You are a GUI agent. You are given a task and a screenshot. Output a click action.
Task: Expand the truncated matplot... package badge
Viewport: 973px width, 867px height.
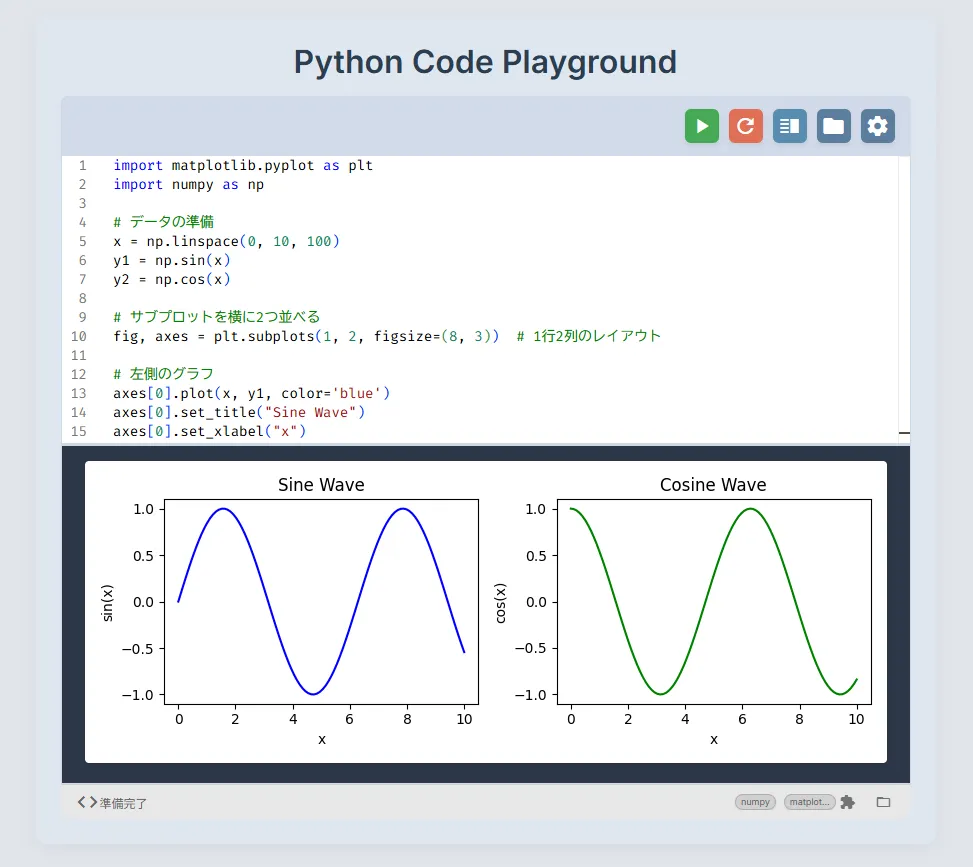pos(809,802)
